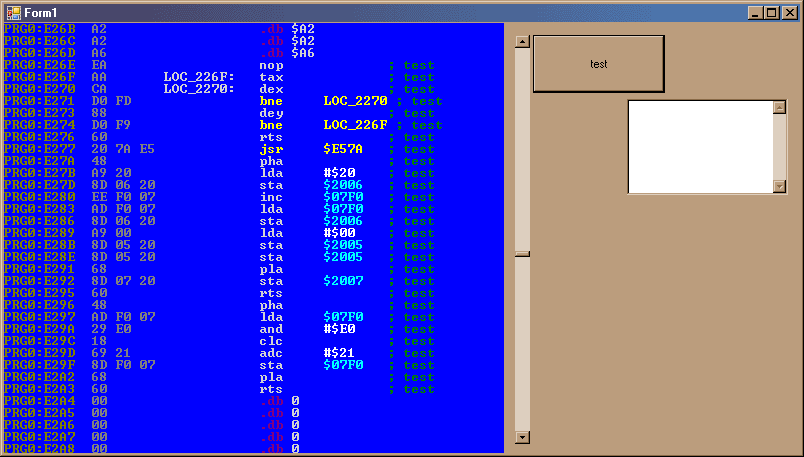Click the operand LOC_226F after bne
This screenshot has height=457, width=804.
355,125
